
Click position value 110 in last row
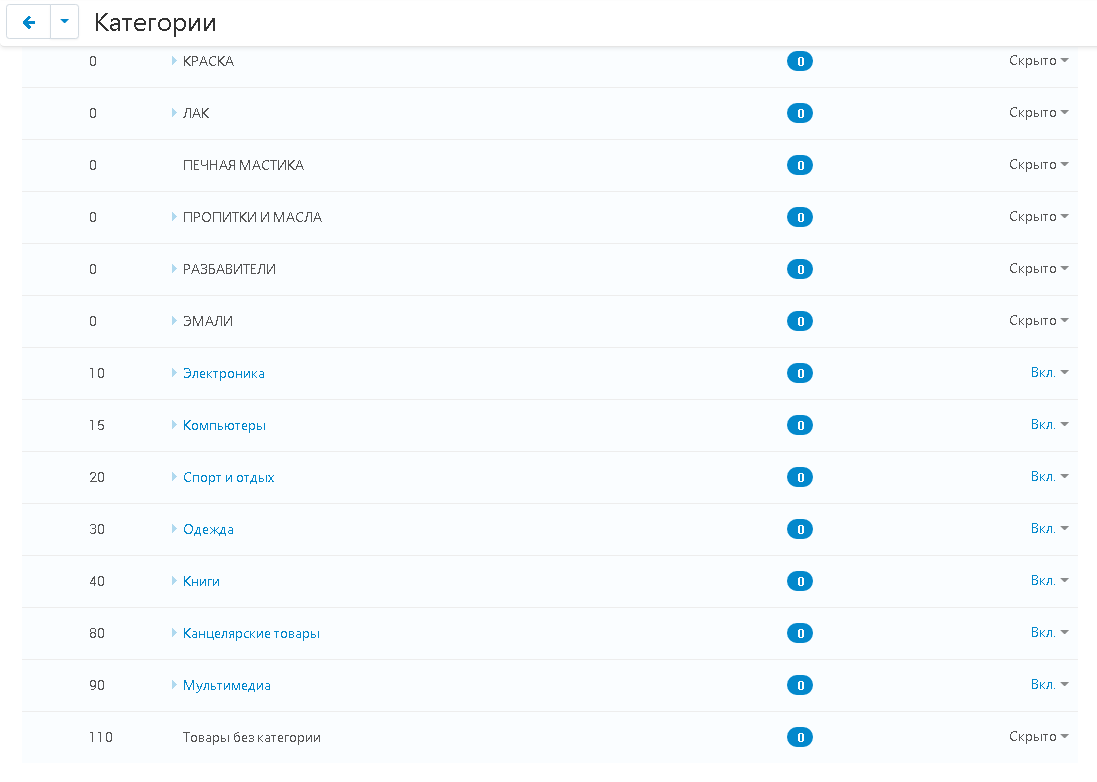100,737
